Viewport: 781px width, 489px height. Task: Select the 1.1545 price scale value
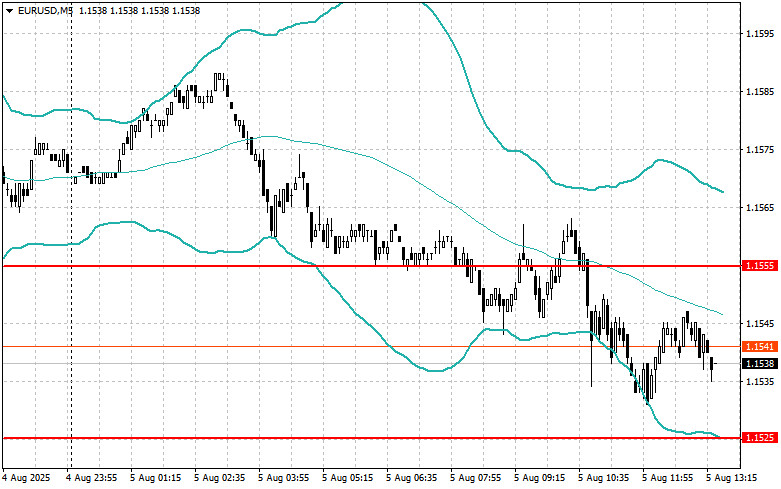click(760, 324)
